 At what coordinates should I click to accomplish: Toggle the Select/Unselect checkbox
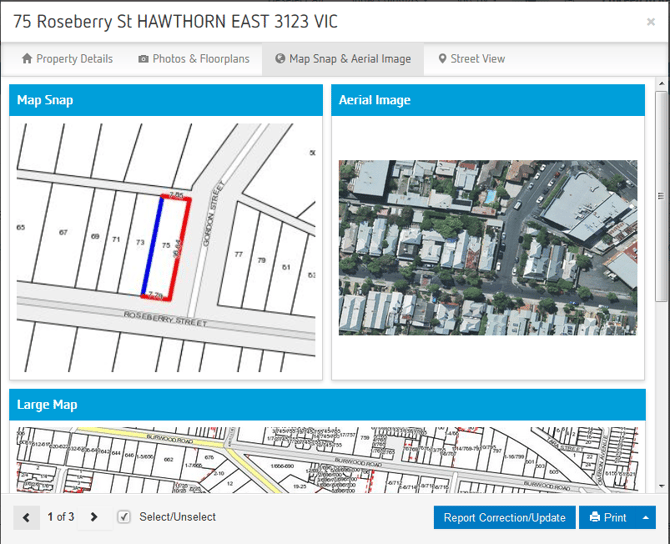[x=124, y=517]
